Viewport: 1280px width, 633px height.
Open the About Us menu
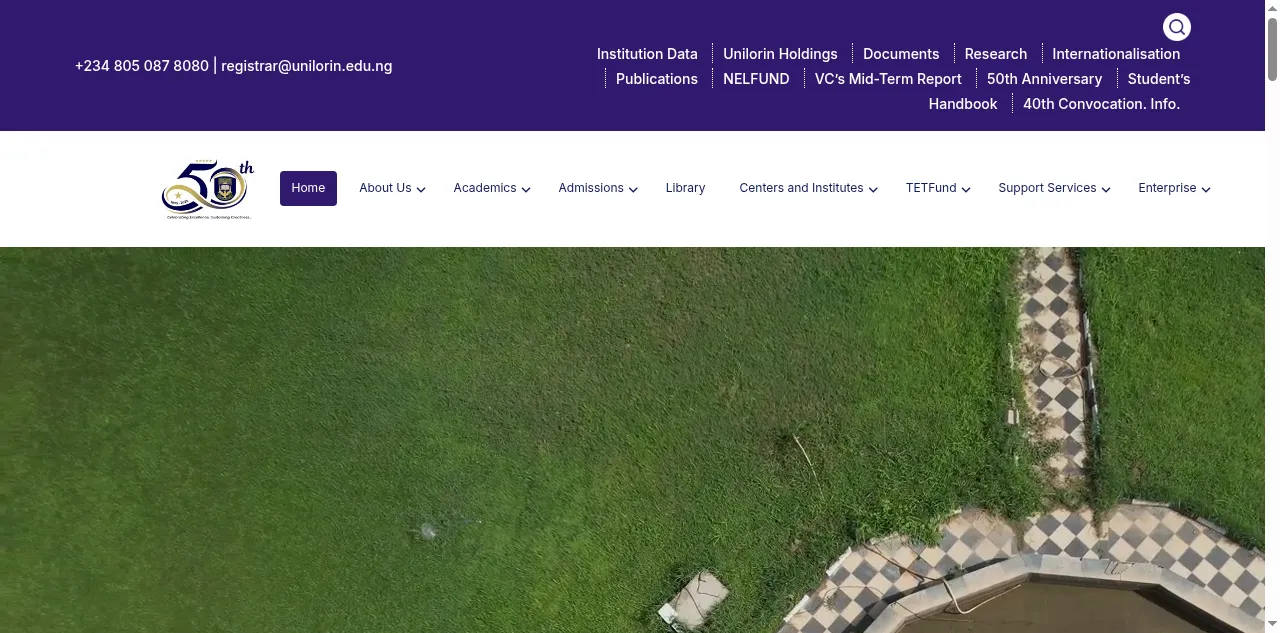385,188
